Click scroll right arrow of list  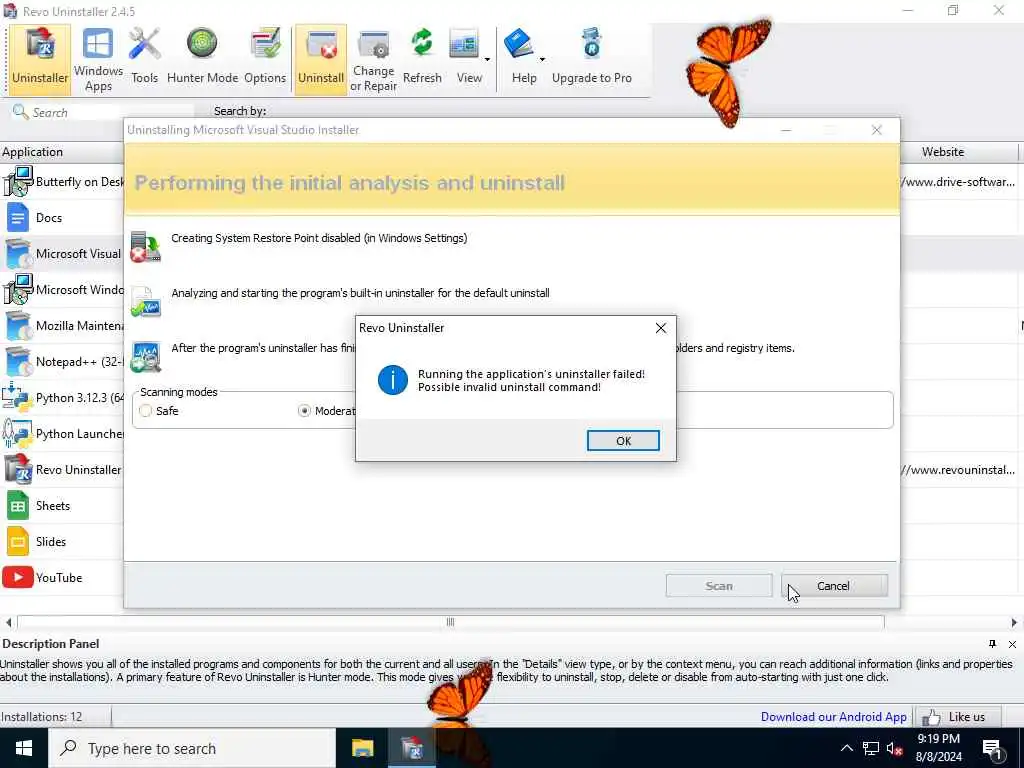[1014, 622]
